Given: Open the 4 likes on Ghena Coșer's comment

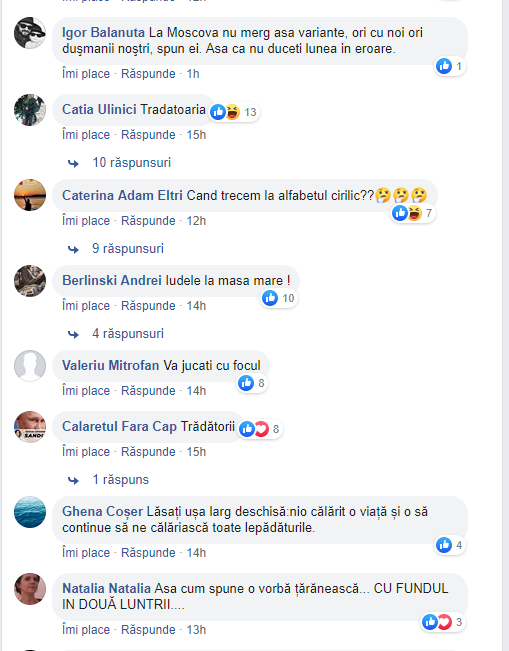Looking at the screenshot, I should [x=450, y=545].
